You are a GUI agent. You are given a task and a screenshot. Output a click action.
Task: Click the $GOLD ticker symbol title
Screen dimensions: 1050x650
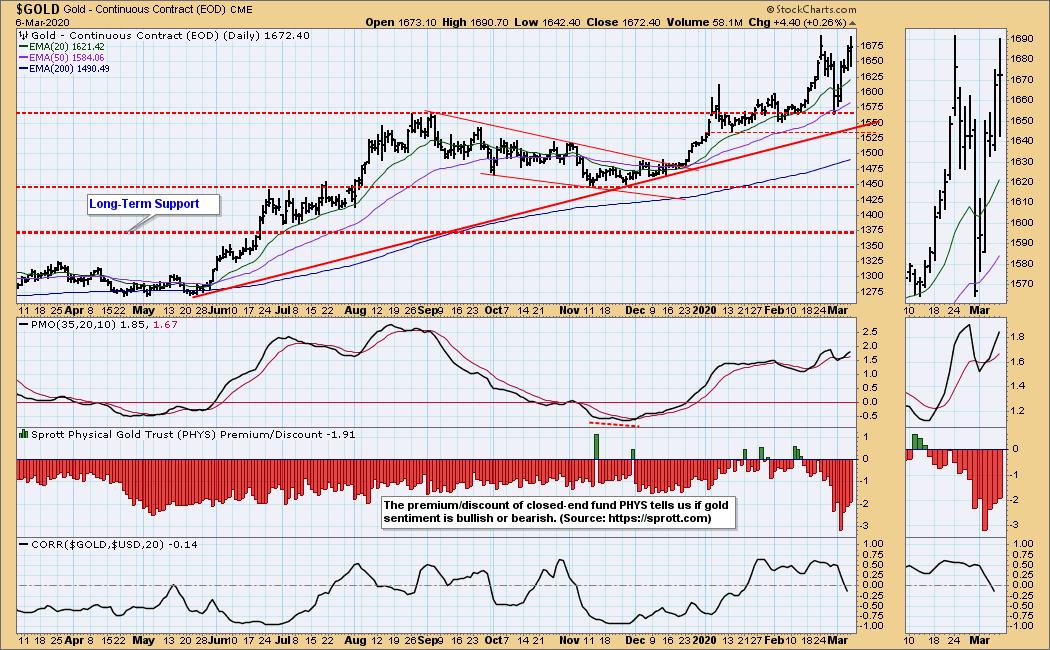(x=38, y=9)
